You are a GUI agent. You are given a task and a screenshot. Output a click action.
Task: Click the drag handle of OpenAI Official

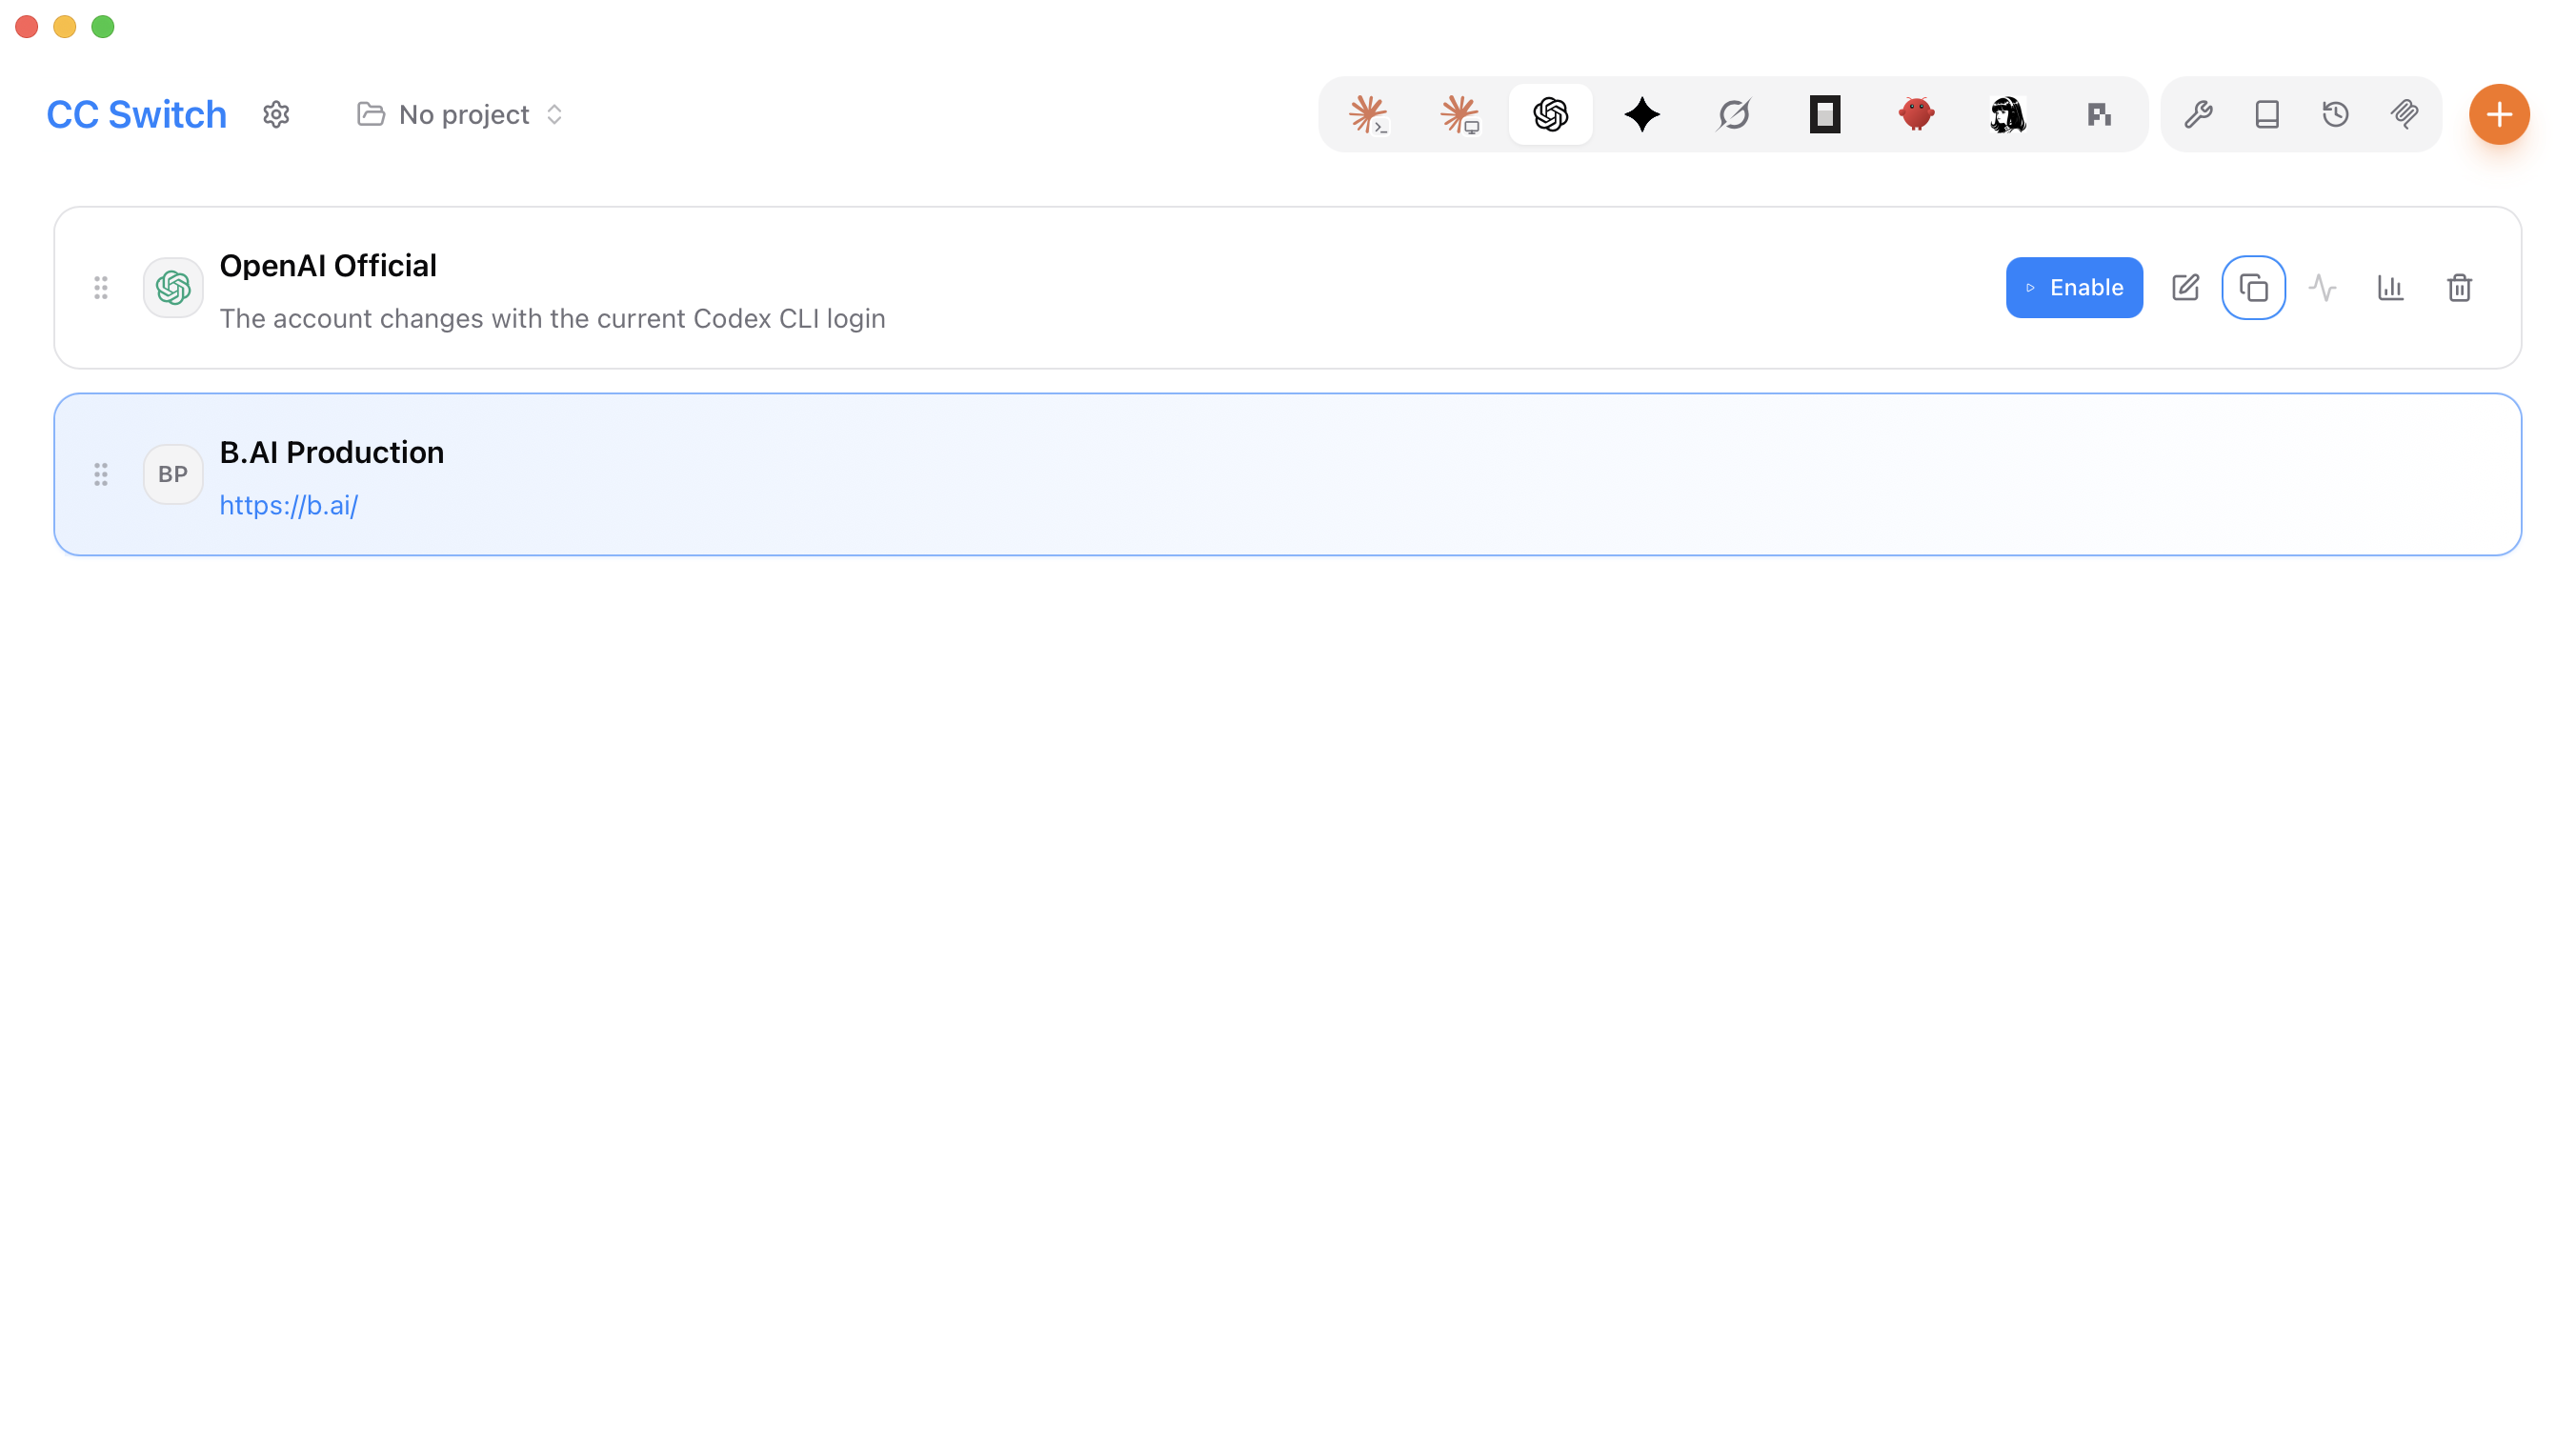pyautogui.click(x=101, y=288)
